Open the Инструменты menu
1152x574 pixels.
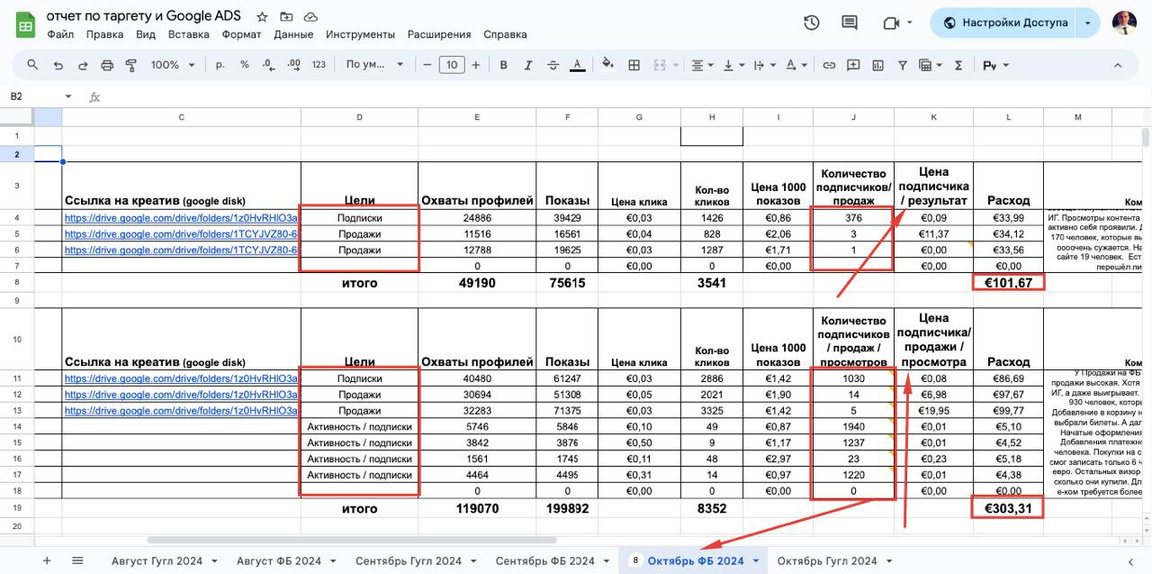point(361,34)
